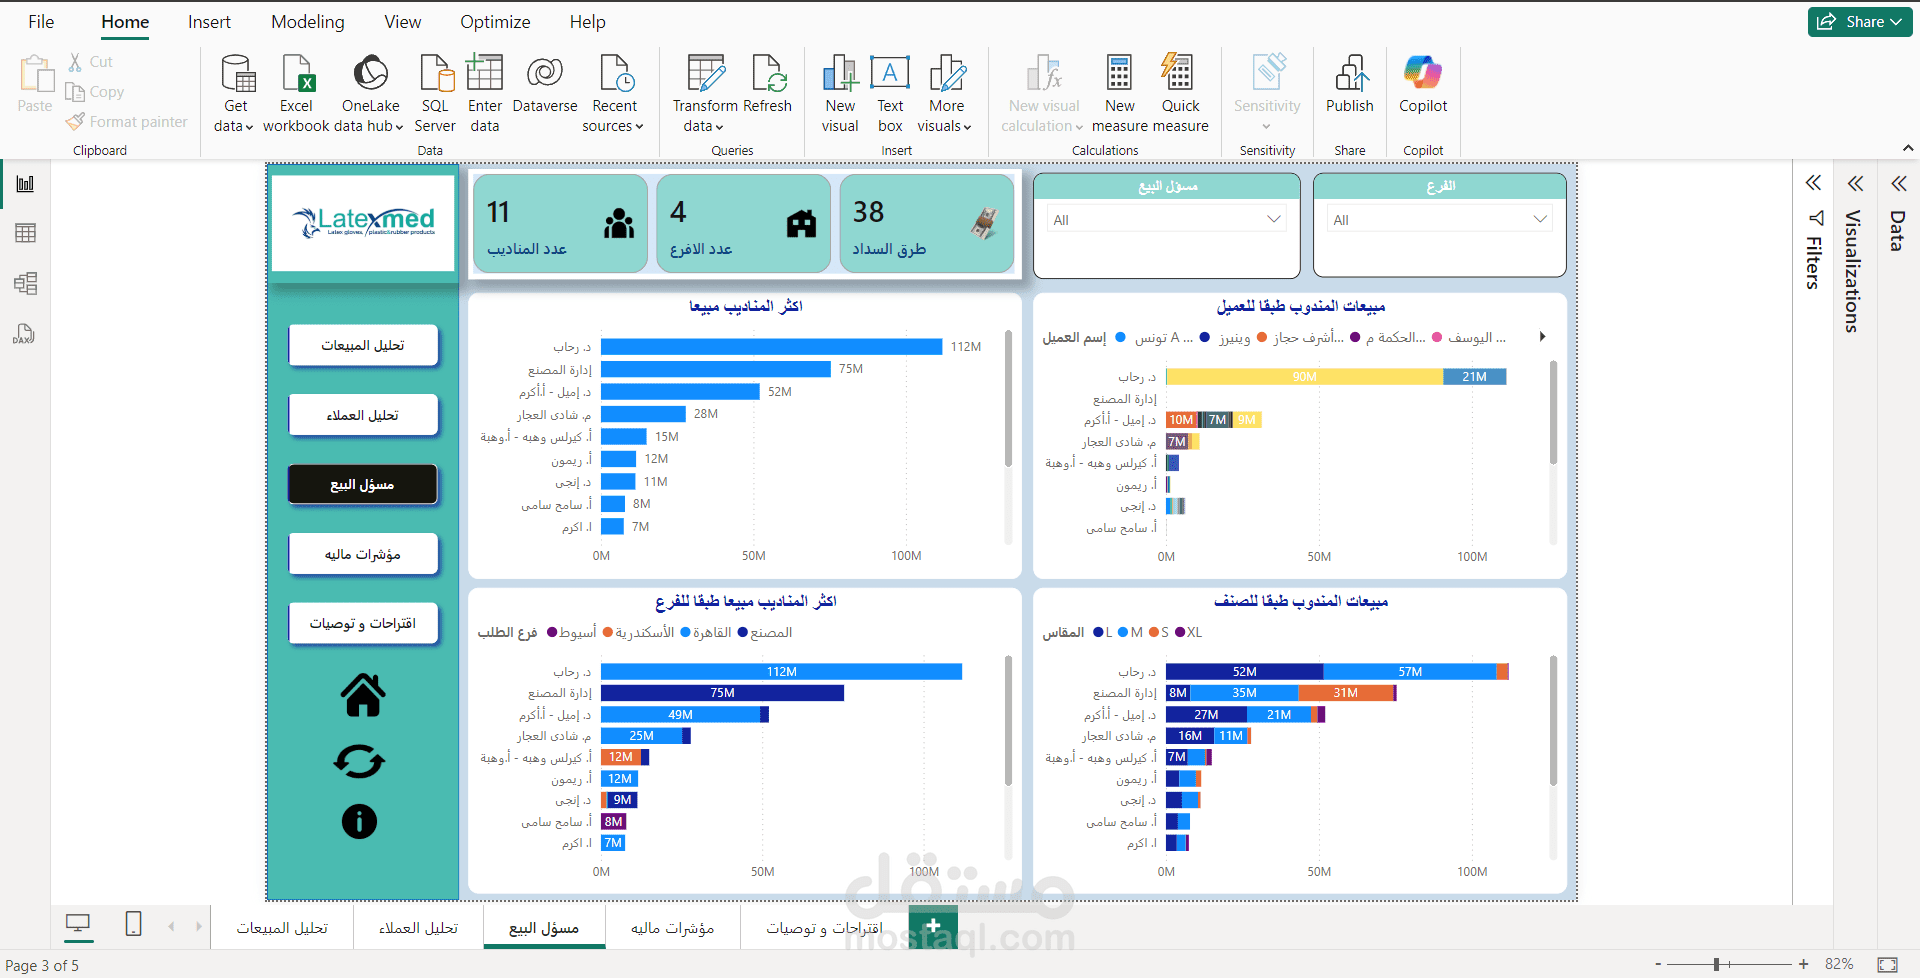Click the 112M bar for د. رحاب
Viewport: 1920px width, 978px height.
(x=771, y=347)
